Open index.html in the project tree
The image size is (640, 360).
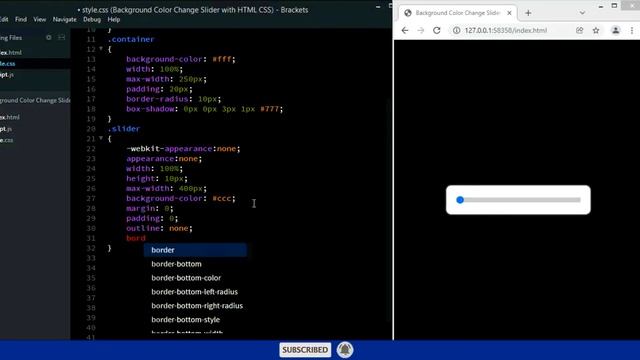10,117
